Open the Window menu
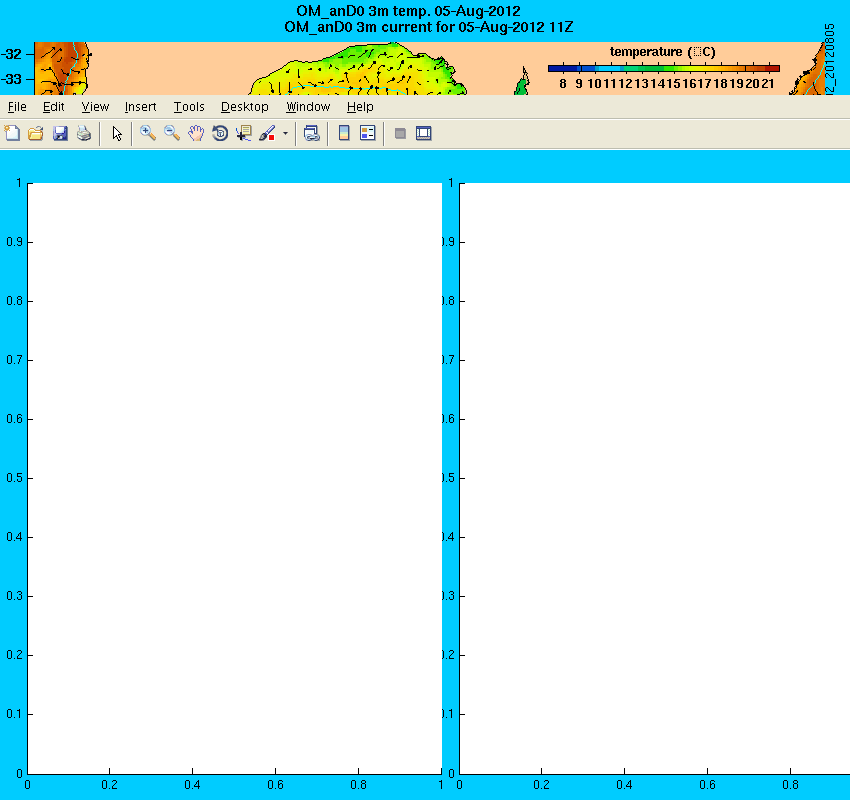This screenshot has height=800, width=850. click(308, 107)
